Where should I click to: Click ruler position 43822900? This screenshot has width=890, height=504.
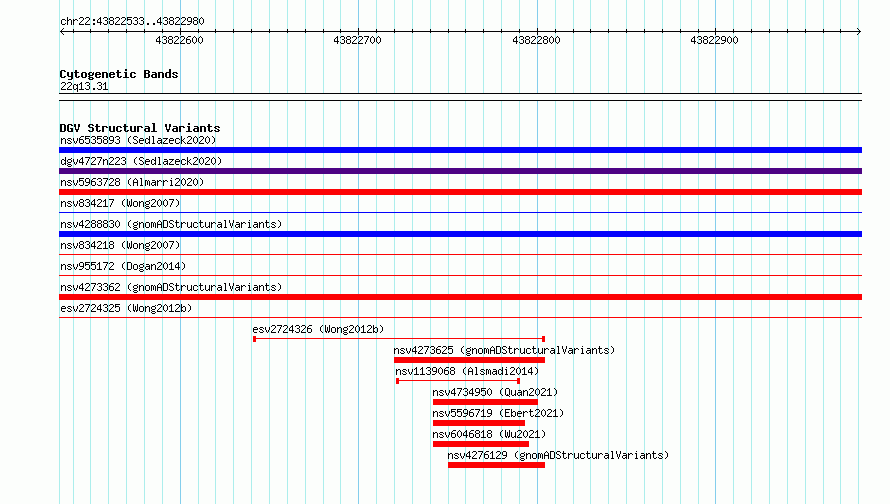tap(715, 40)
